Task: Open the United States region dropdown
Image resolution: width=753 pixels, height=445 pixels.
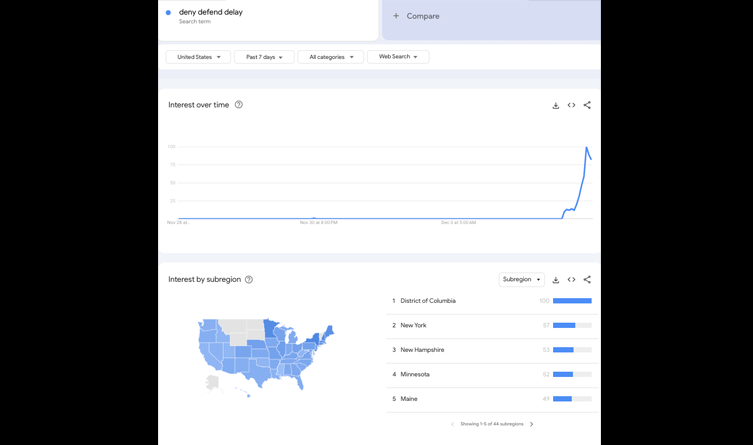Action: pyautogui.click(x=198, y=57)
